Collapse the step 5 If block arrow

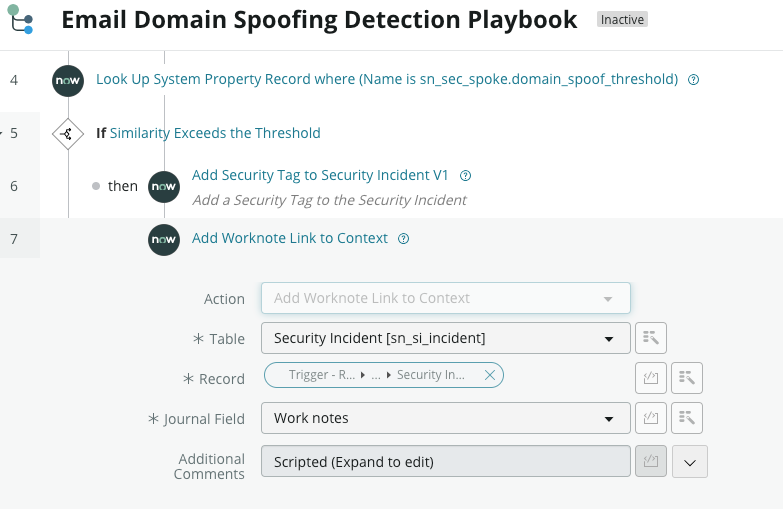coord(1,133)
